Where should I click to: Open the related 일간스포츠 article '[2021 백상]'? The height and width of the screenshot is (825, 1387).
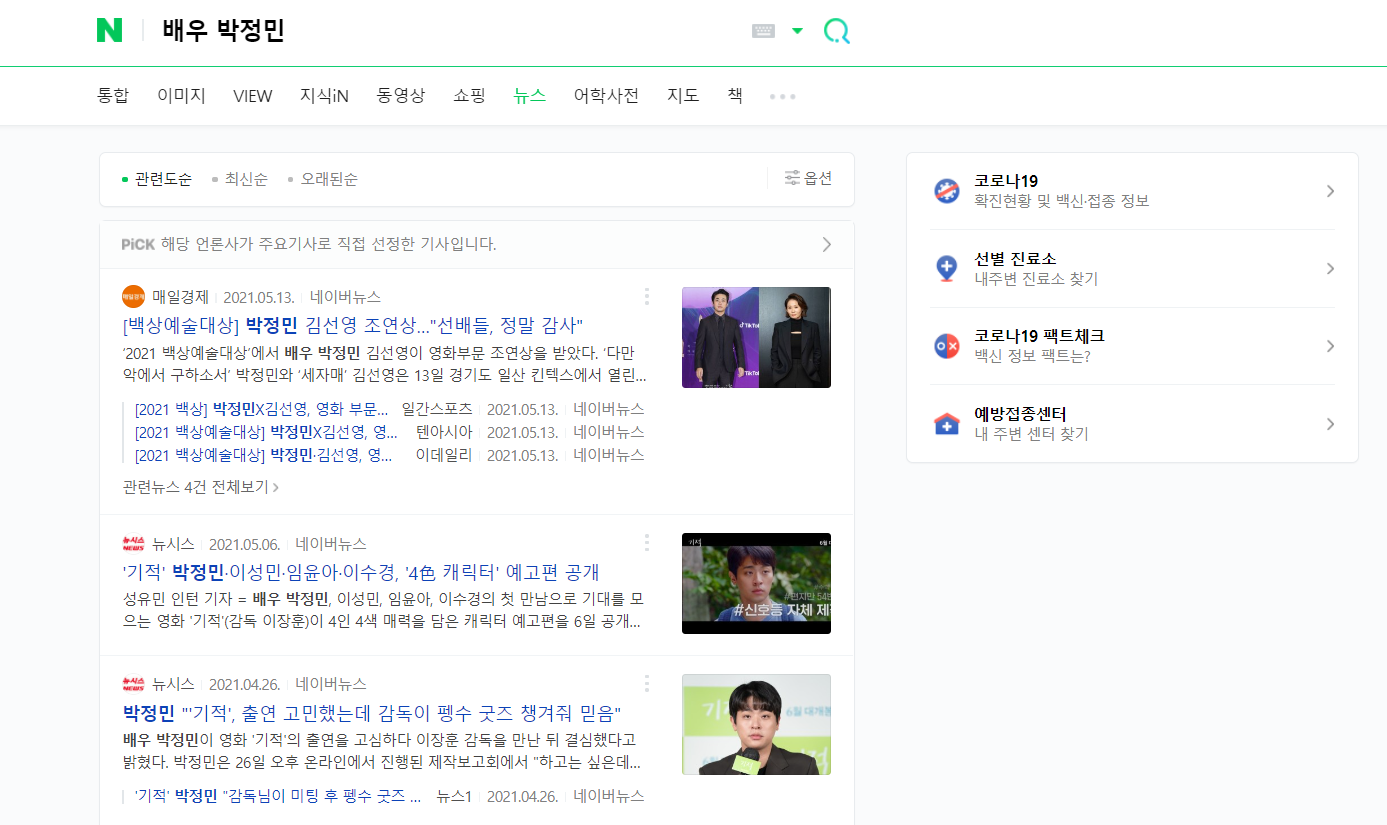262,409
